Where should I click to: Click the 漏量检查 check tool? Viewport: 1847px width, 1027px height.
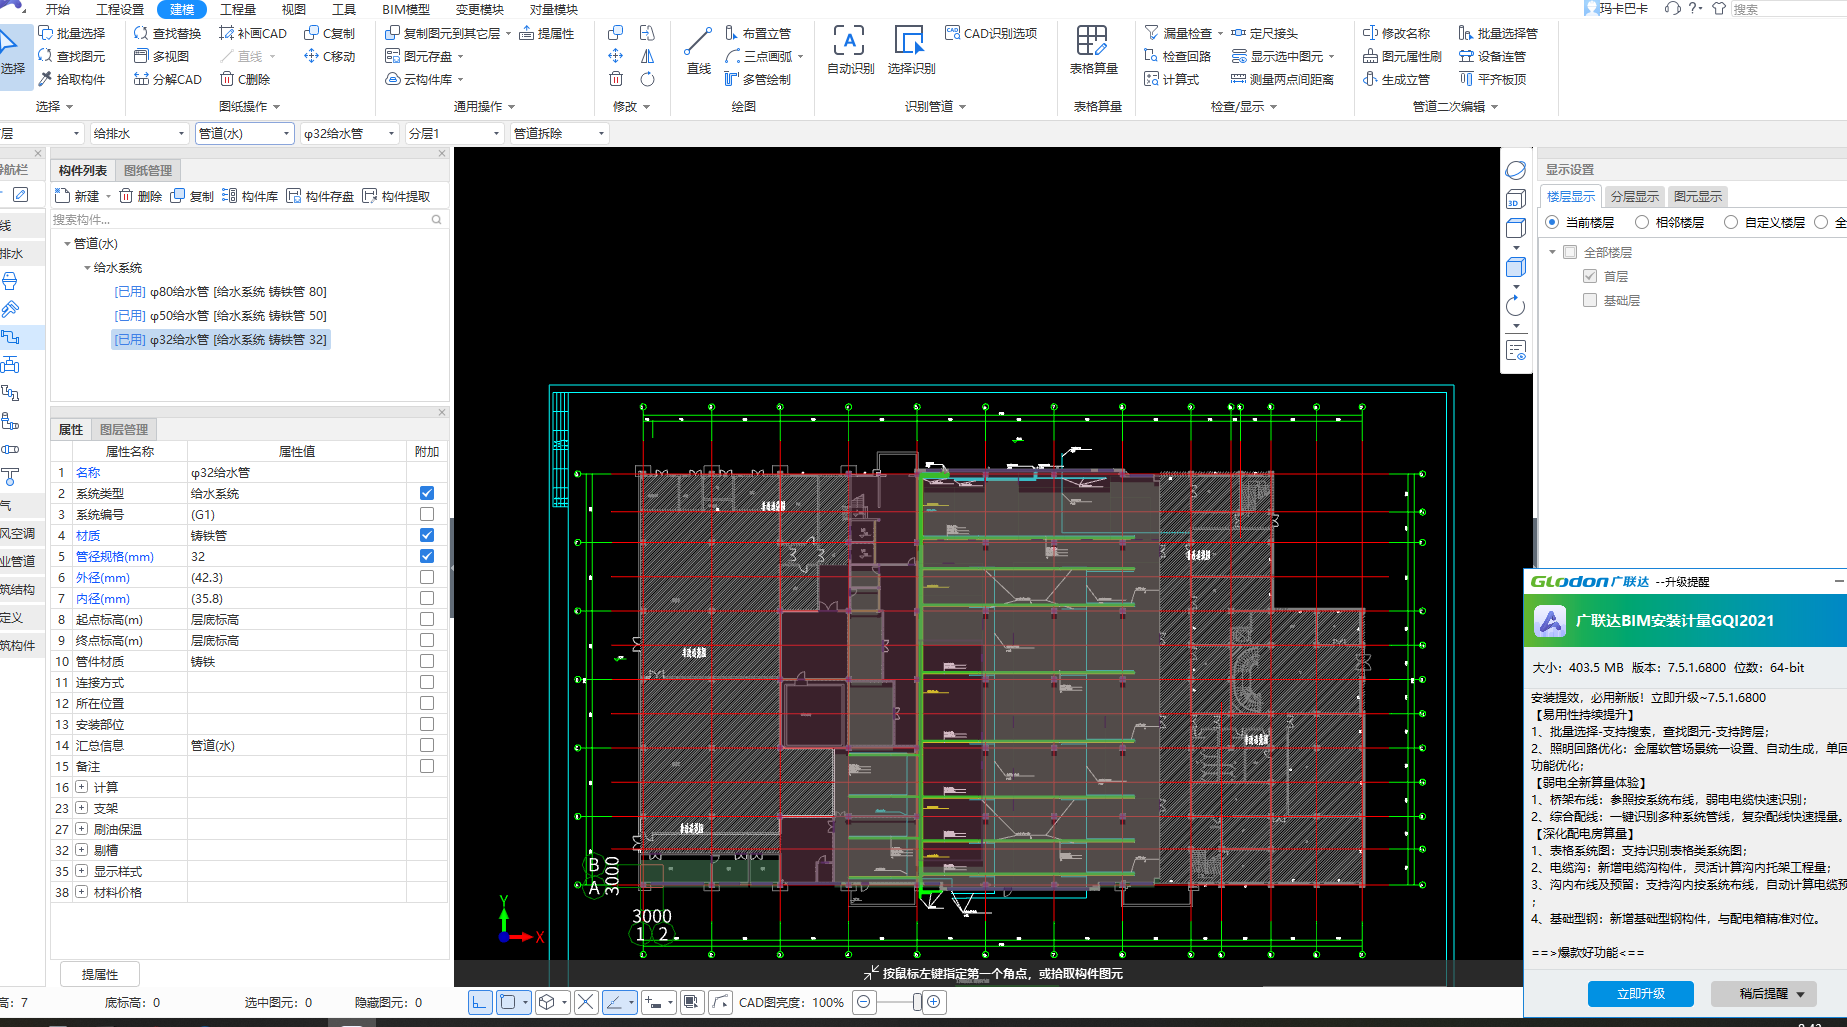click(x=1183, y=33)
